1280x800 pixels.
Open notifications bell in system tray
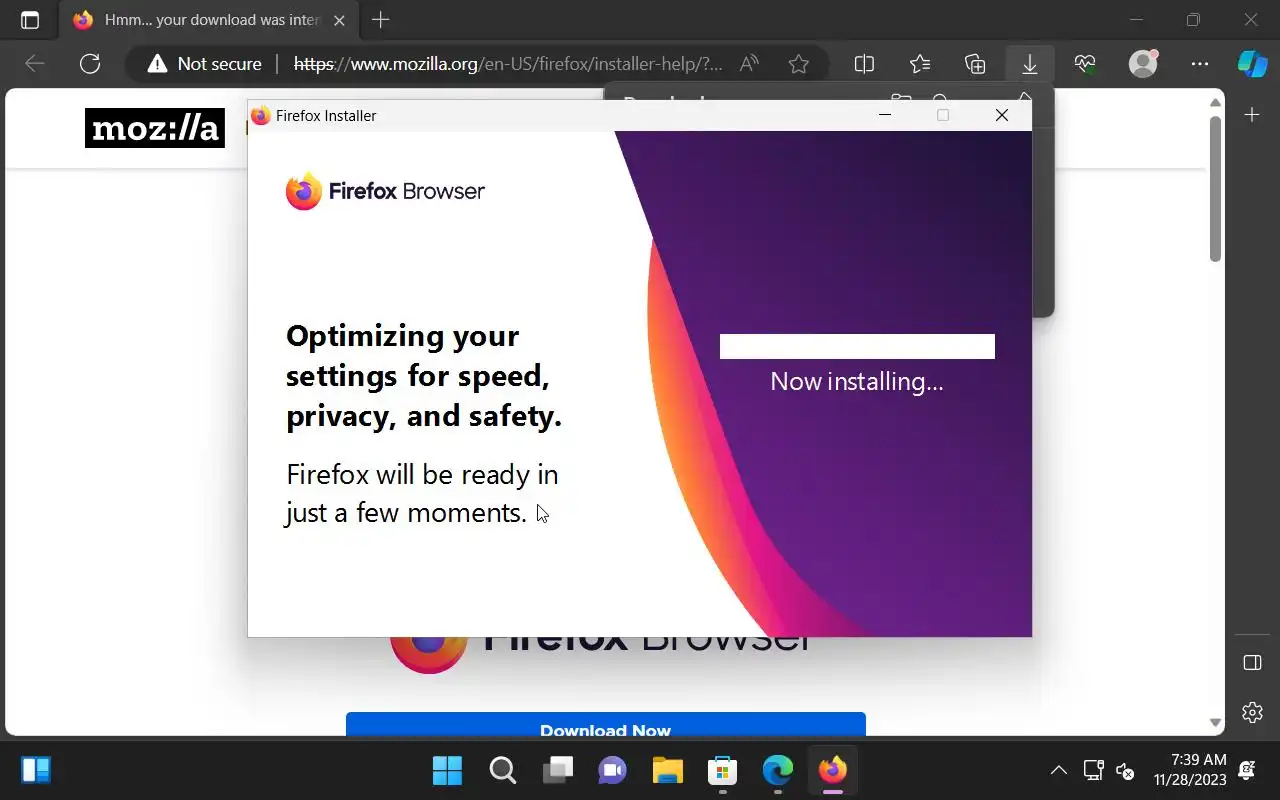click(1247, 770)
